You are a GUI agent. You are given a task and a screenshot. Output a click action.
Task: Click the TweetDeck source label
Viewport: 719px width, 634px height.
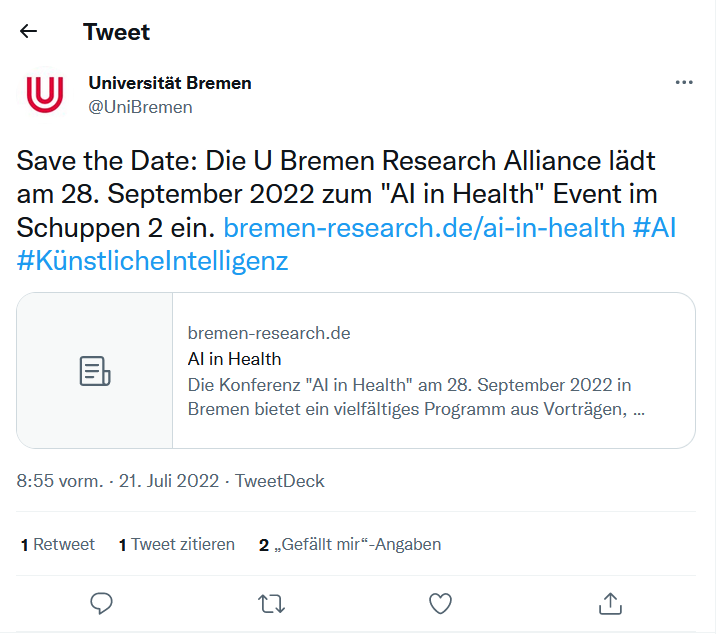(x=280, y=482)
